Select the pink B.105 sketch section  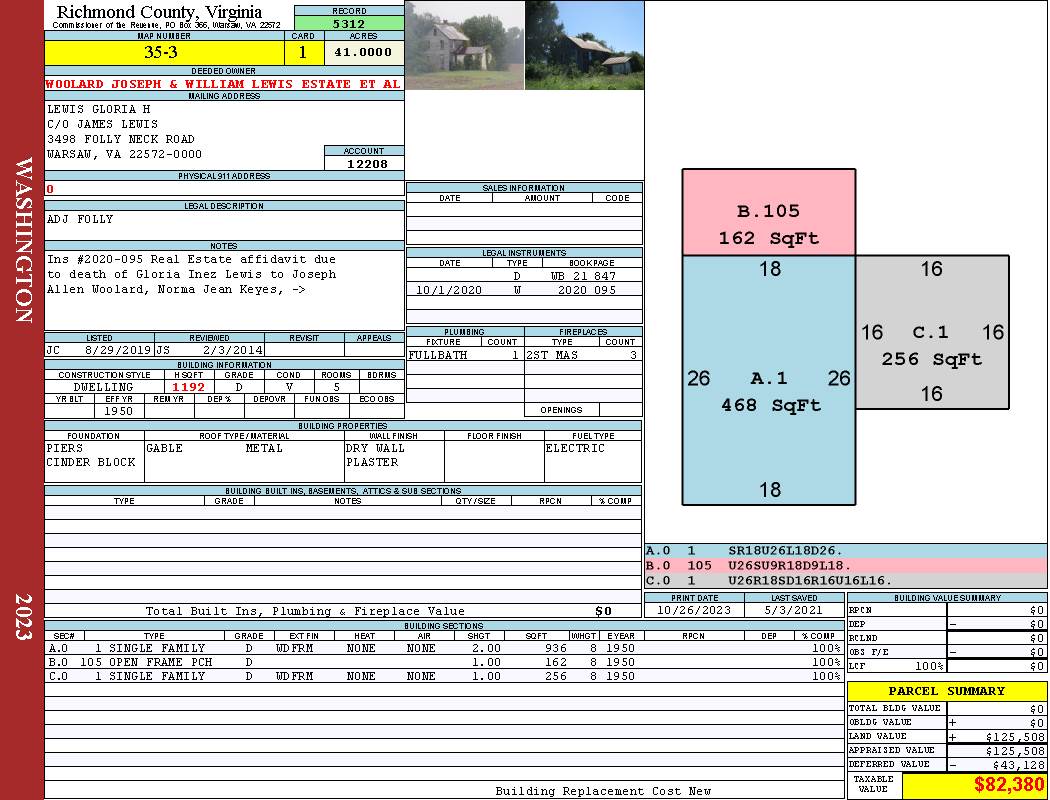click(x=768, y=213)
